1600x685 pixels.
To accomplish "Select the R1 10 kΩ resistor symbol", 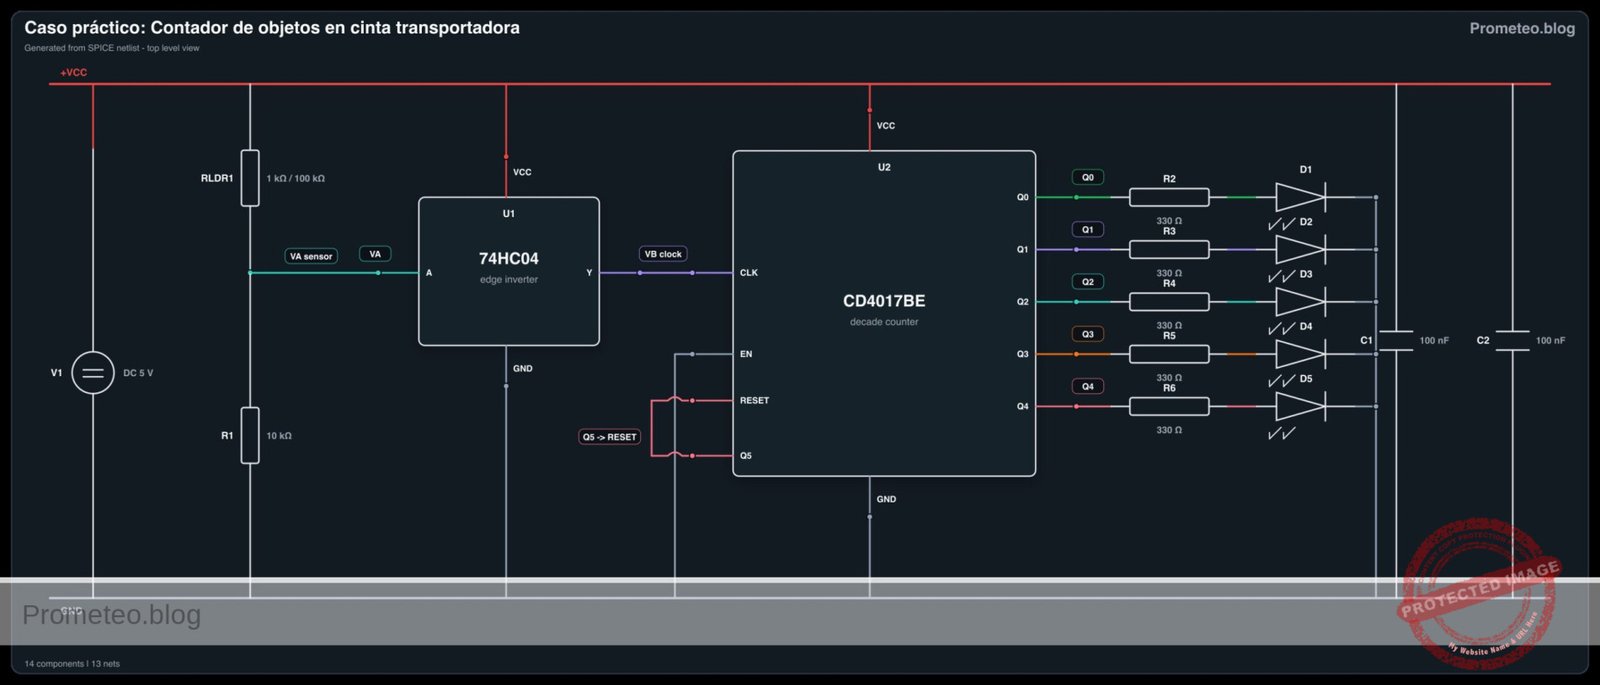I will point(250,435).
